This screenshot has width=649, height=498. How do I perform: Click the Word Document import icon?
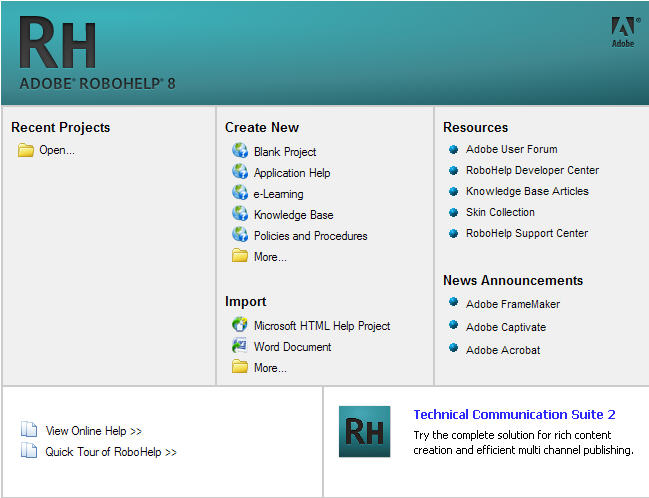(240, 345)
